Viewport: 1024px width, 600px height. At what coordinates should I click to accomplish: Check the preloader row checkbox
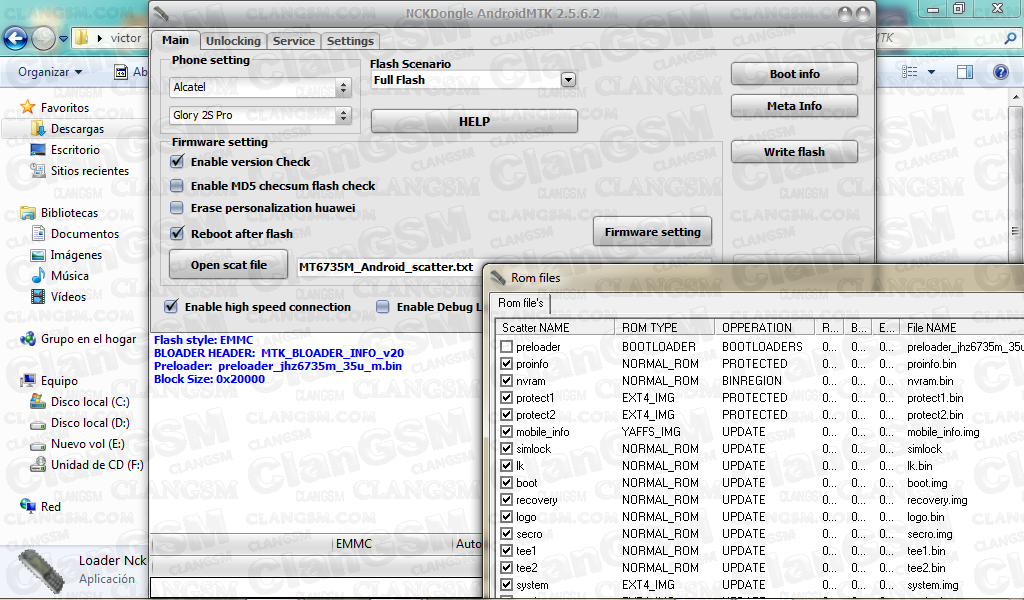pos(506,347)
